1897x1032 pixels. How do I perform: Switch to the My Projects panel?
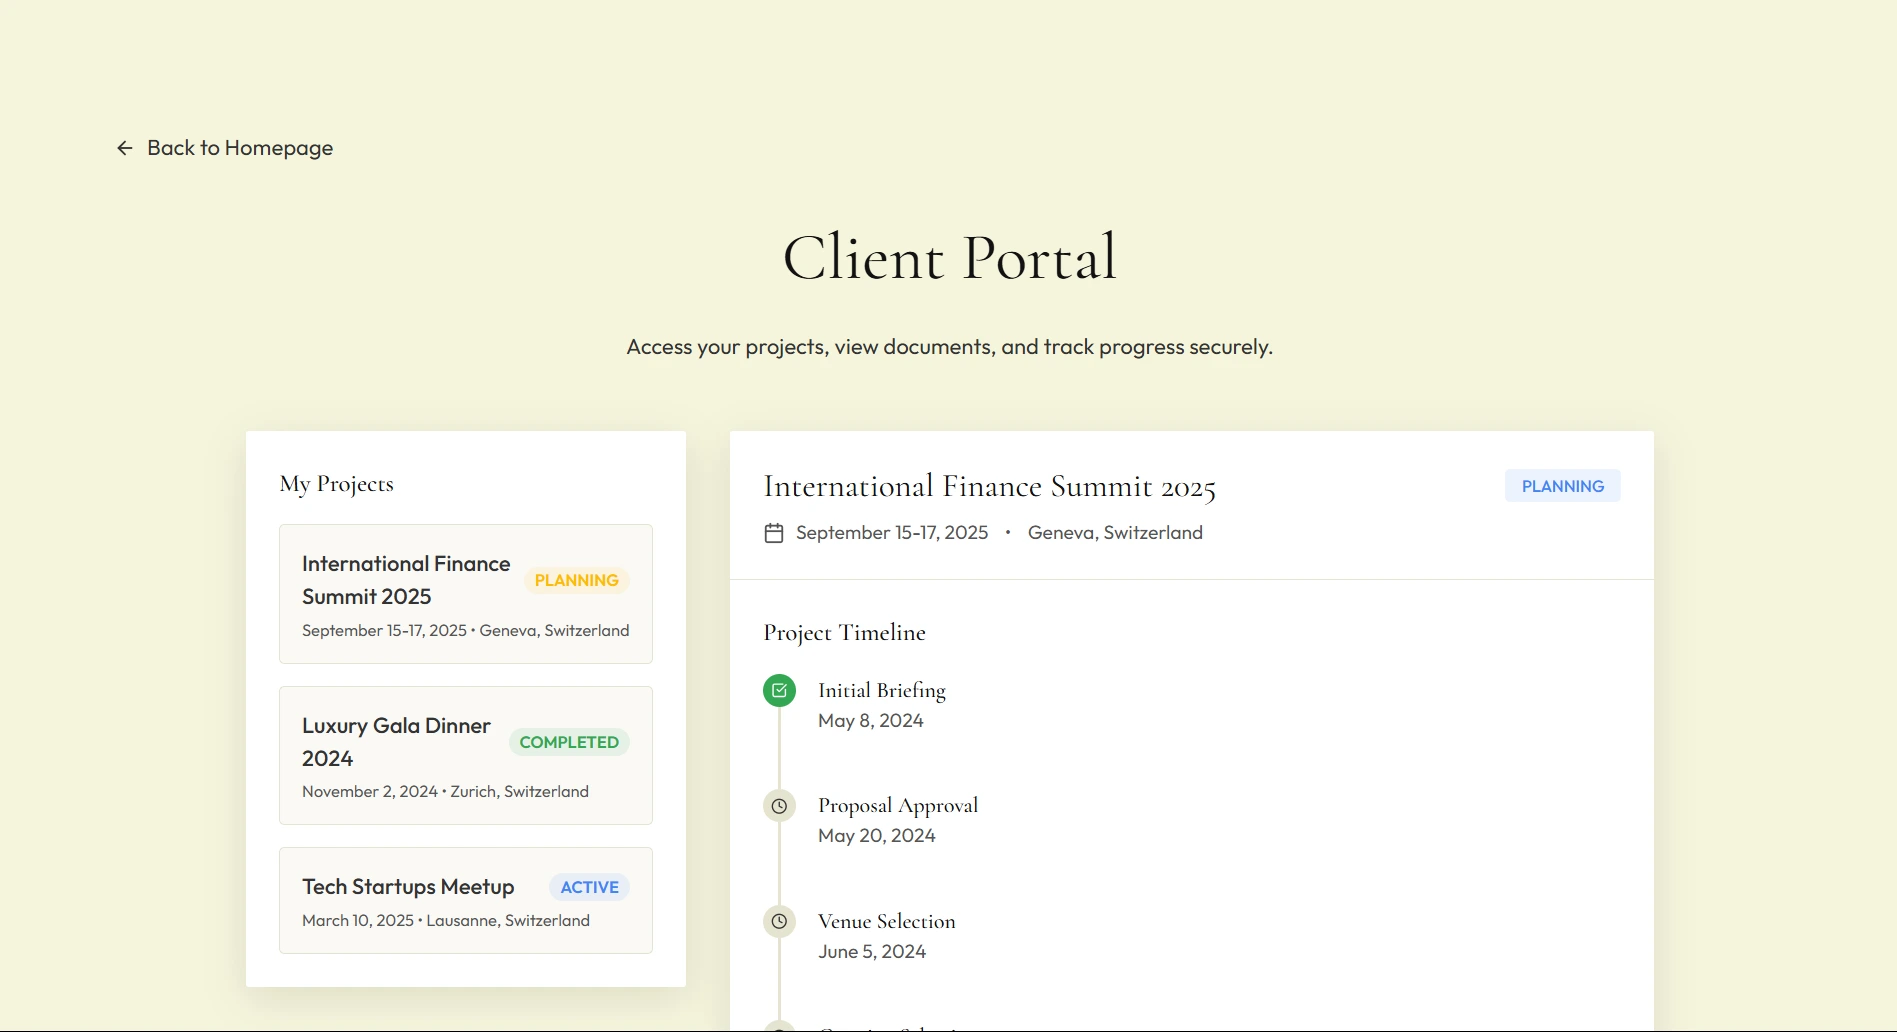(x=336, y=483)
